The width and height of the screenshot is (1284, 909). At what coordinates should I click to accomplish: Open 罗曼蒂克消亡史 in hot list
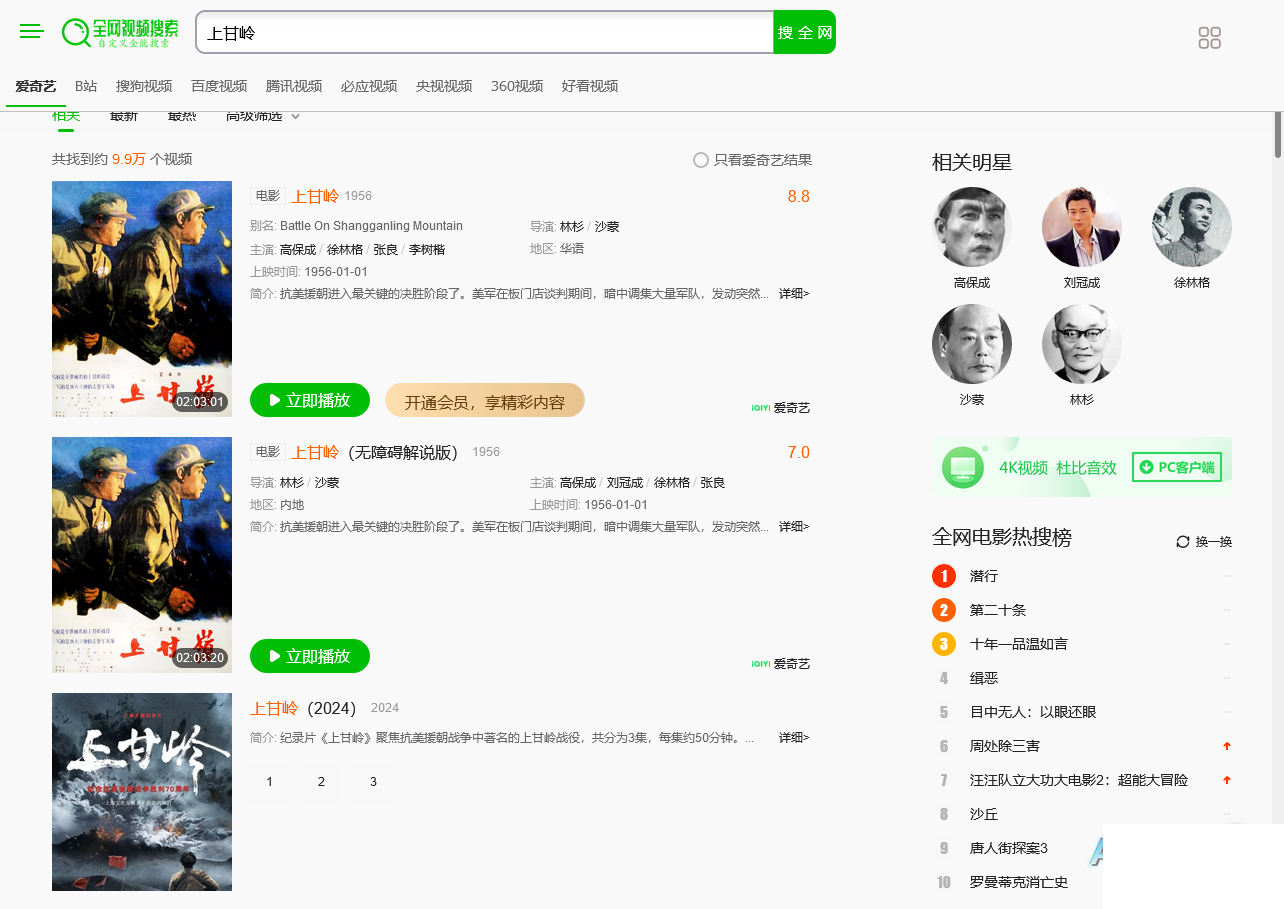tap(1019, 882)
